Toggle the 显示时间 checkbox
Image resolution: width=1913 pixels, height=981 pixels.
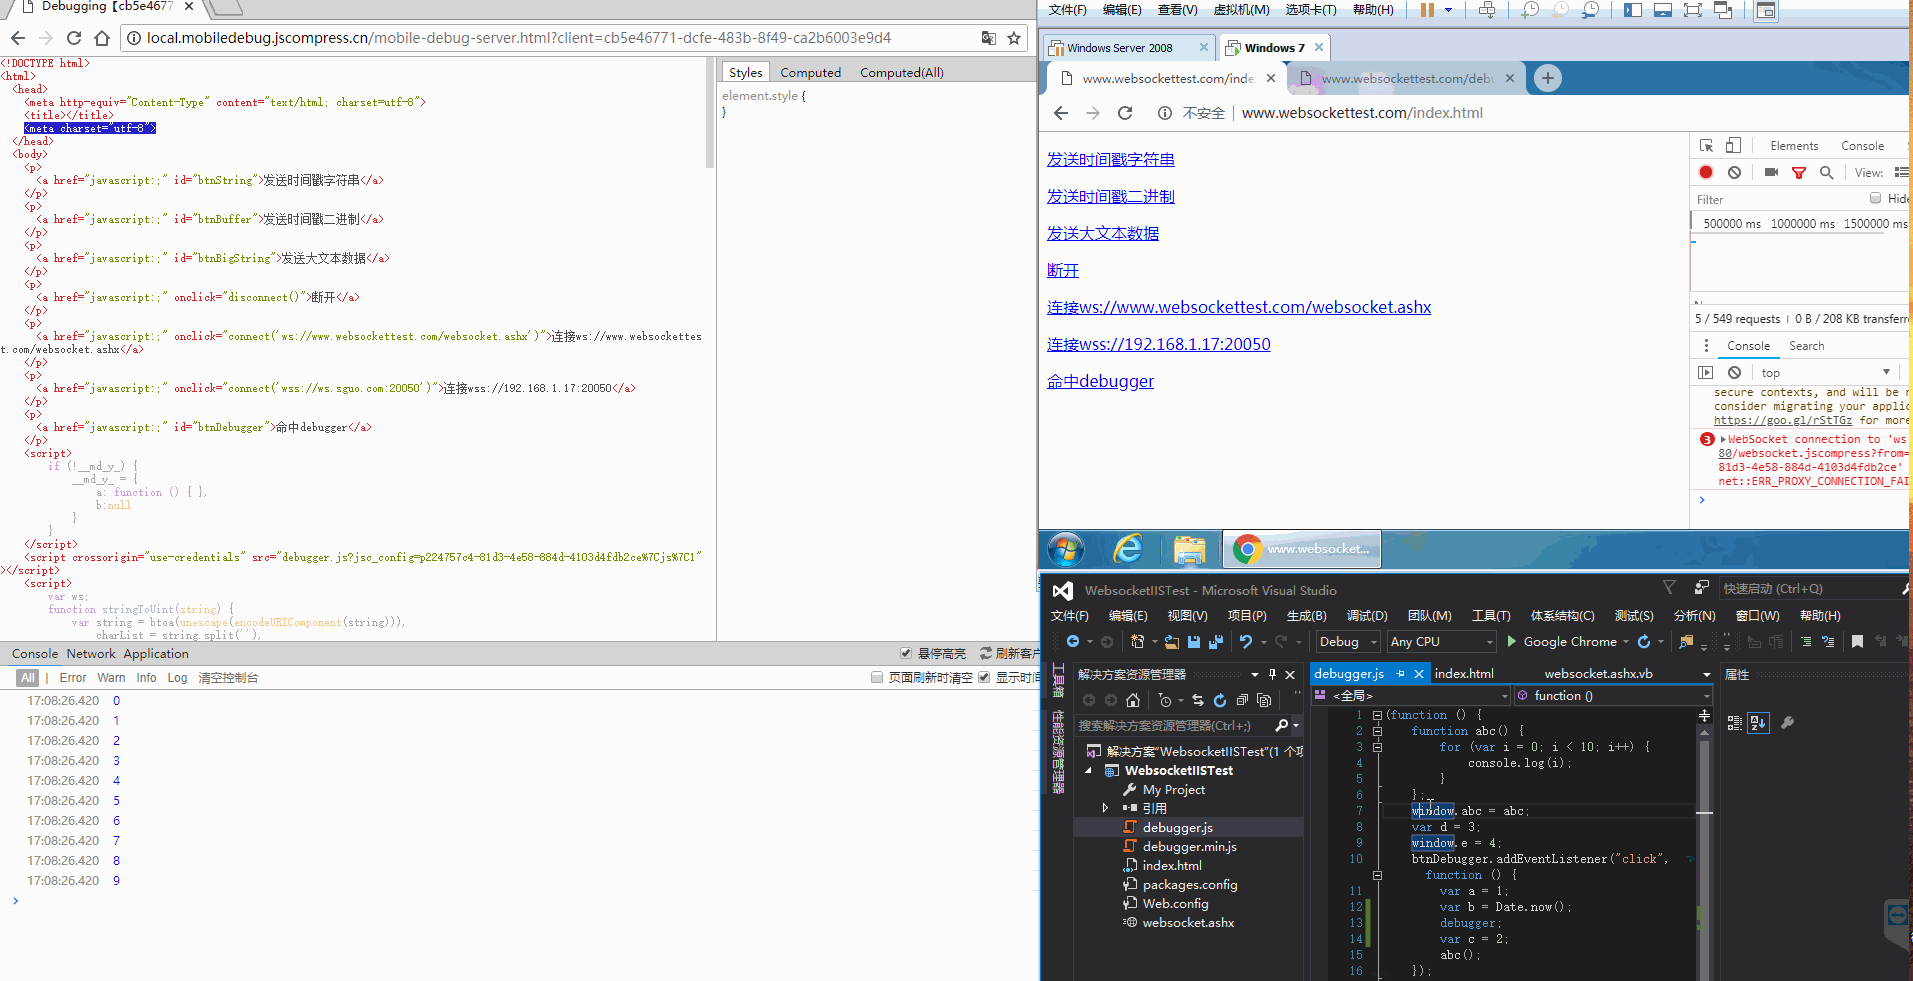(x=984, y=677)
